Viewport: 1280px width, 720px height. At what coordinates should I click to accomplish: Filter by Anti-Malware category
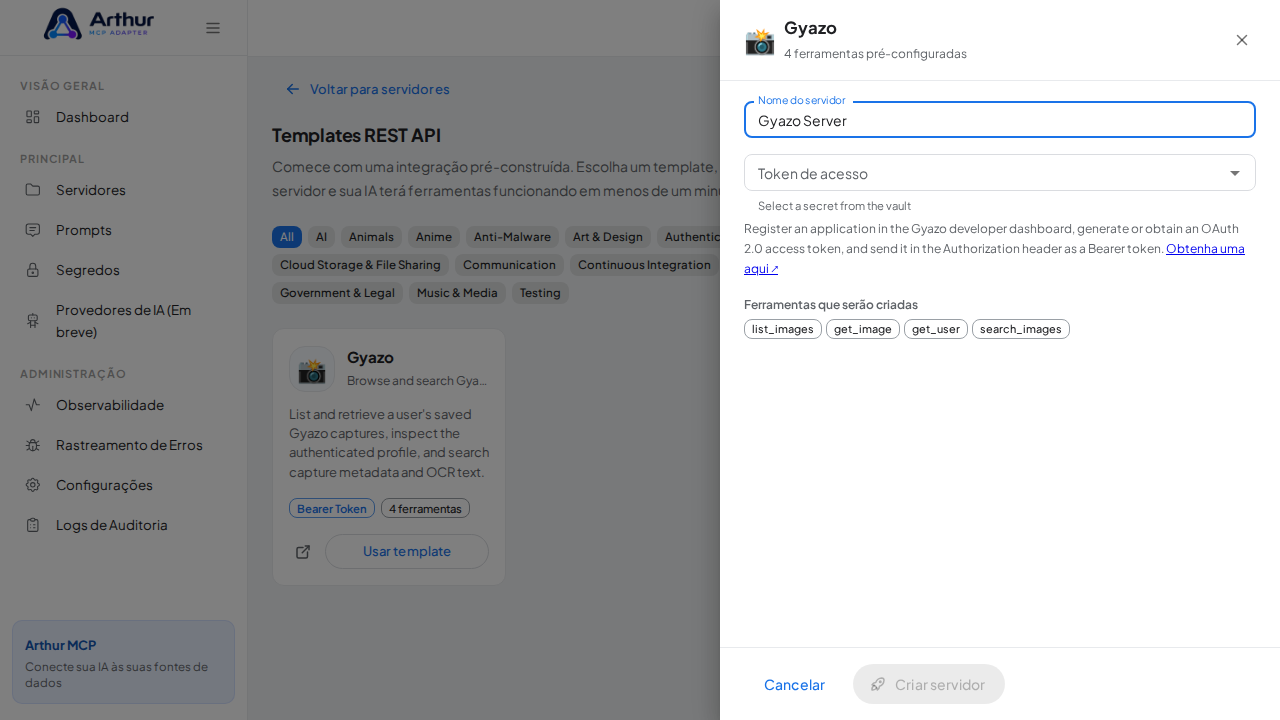click(512, 237)
